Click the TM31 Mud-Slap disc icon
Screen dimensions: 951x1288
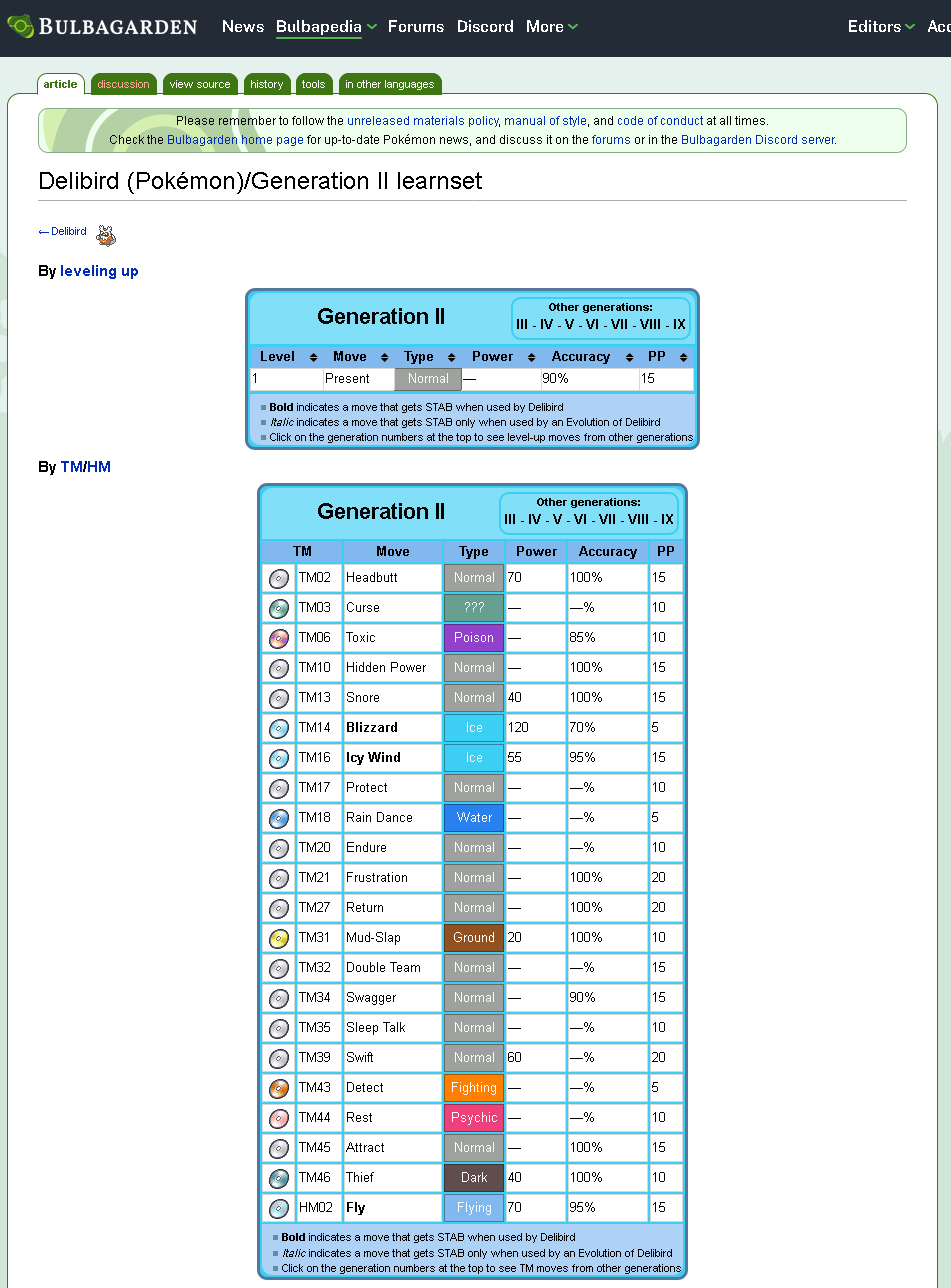[x=279, y=938]
